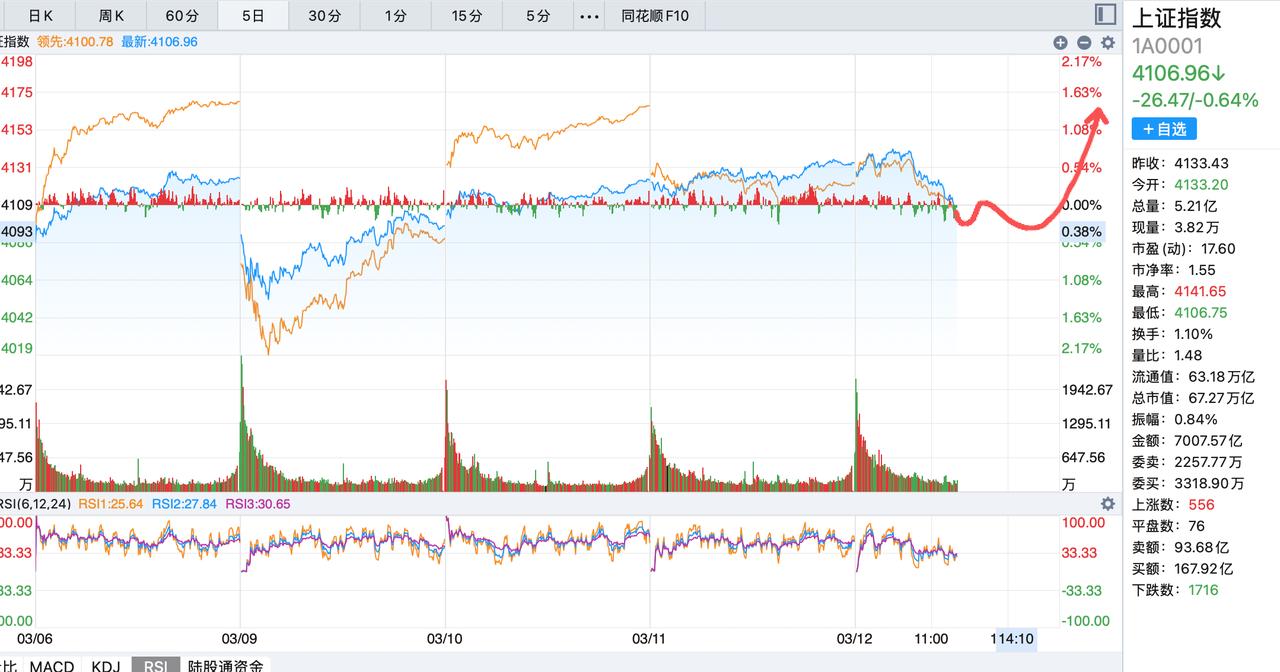Click the 03/10 date marker on timeline
The image size is (1280, 672).
pyautogui.click(x=445, y=638)
